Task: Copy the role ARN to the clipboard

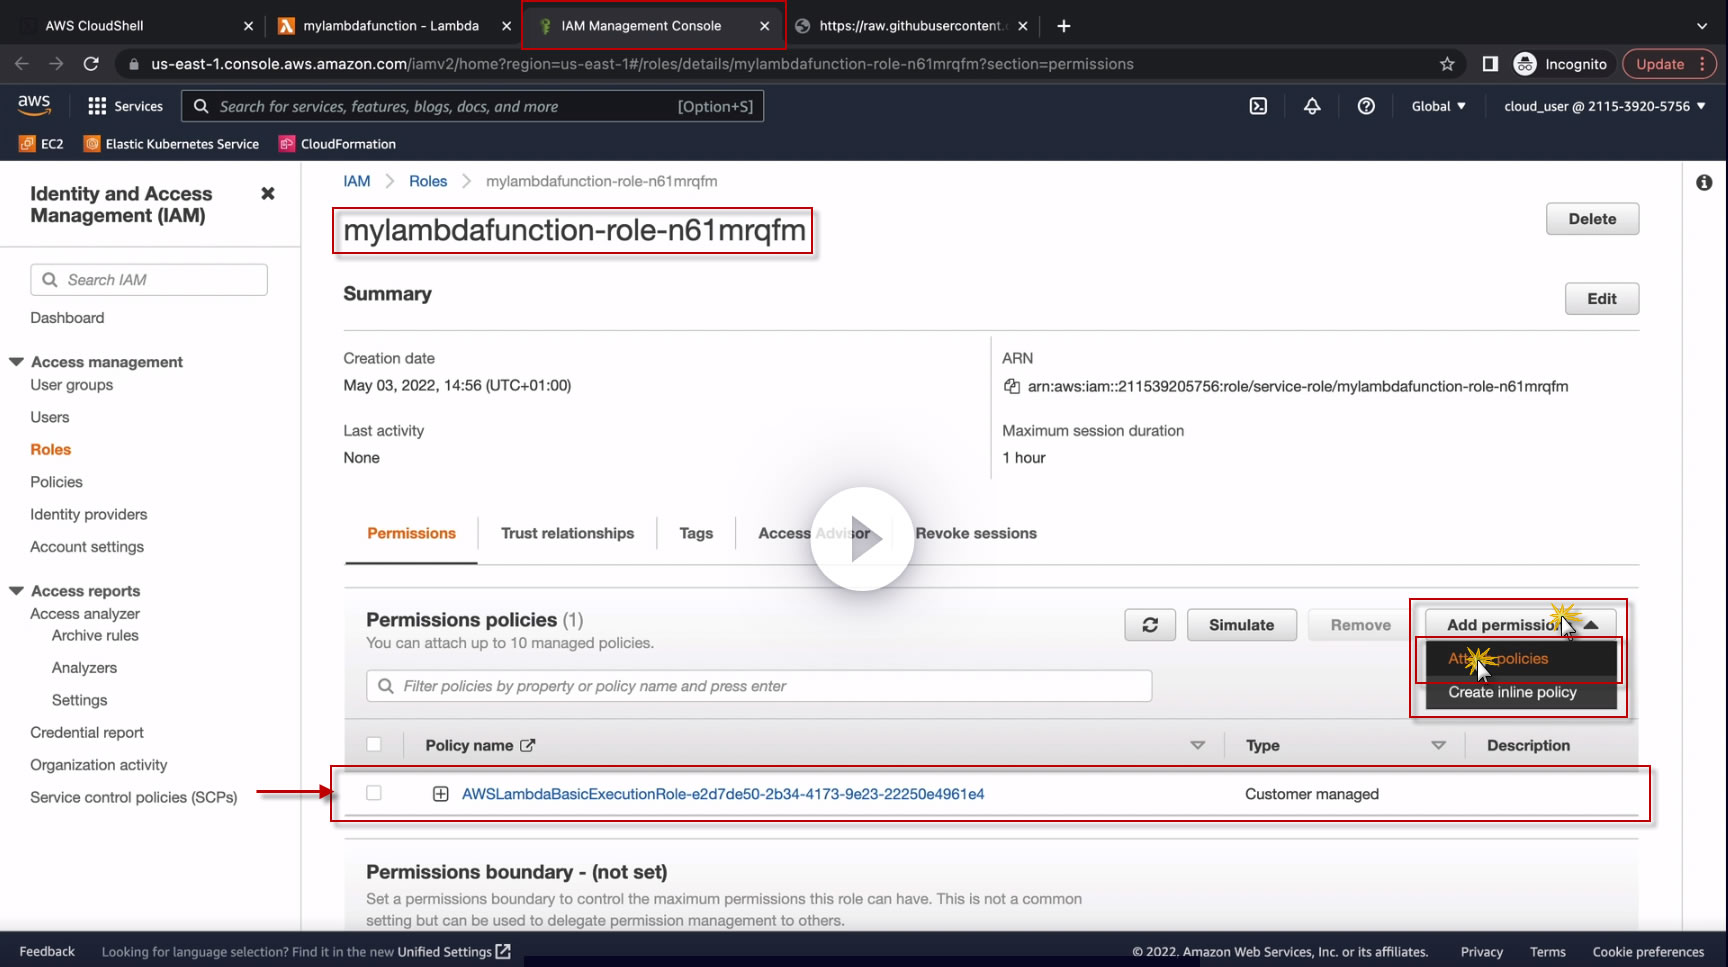Action: (1011, 387)
